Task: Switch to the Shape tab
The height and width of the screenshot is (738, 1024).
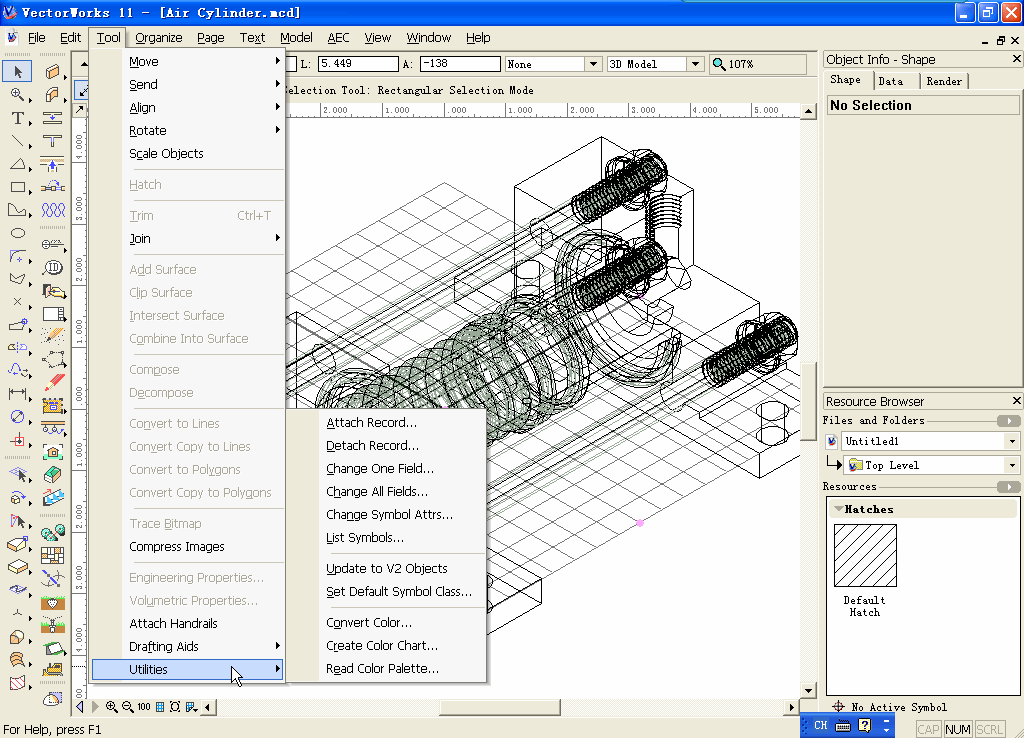Action: pyautogui.click(x=845, y=80)
